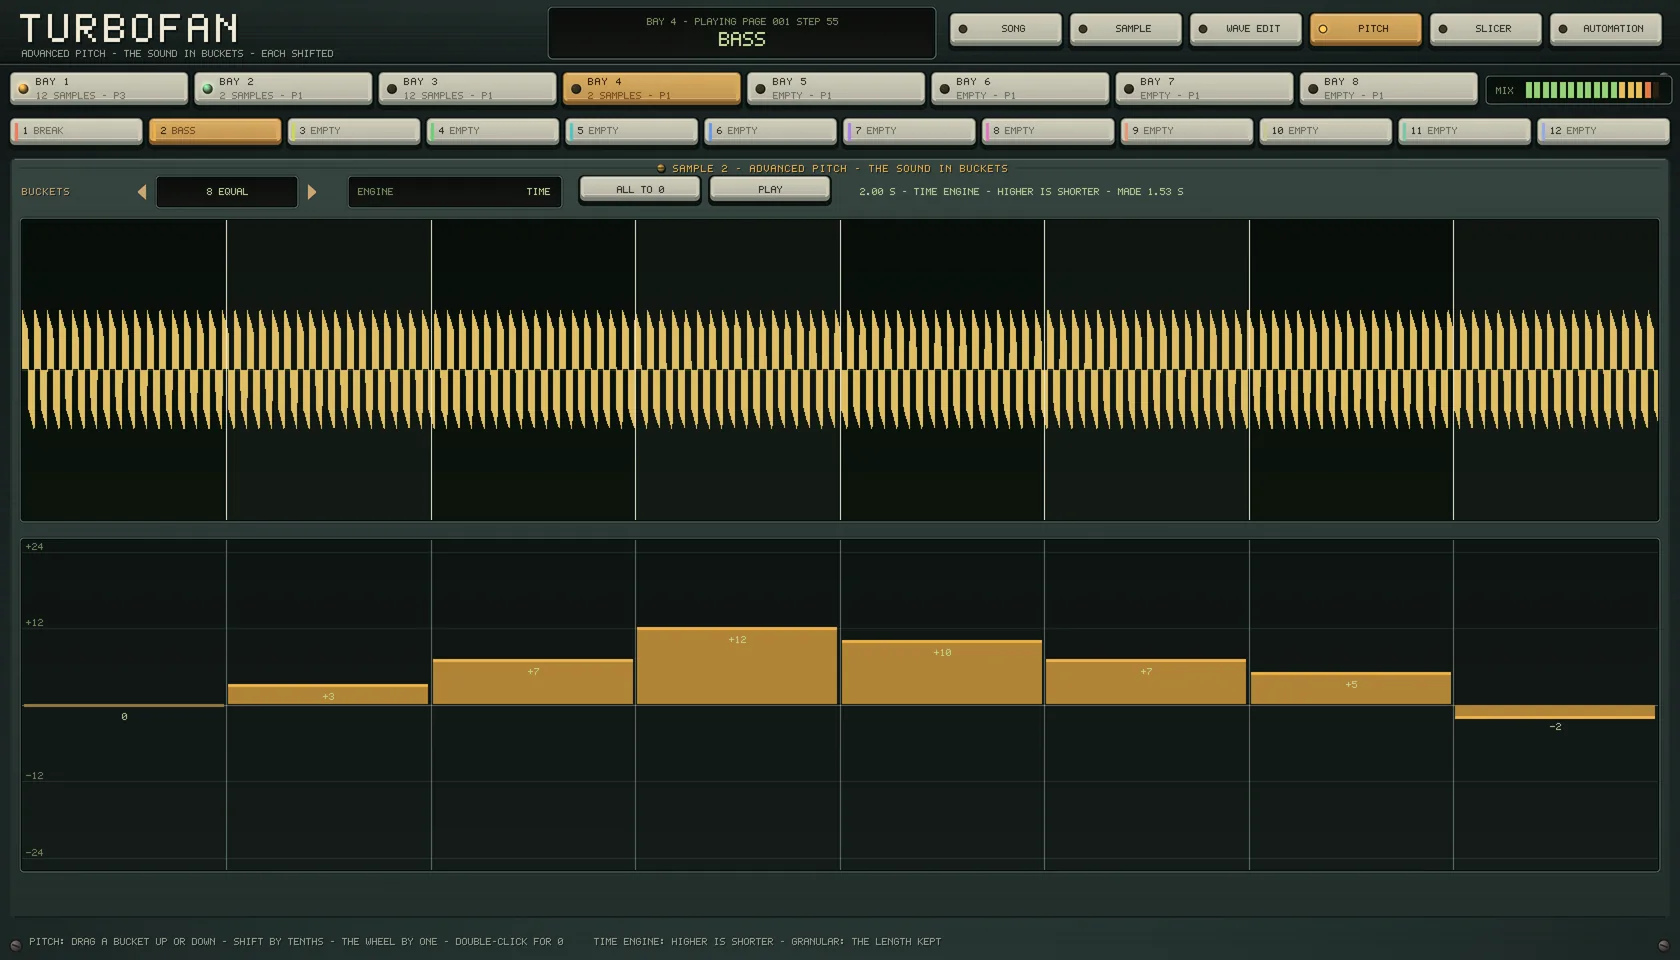This screenshot has width=1680, height=960.
Task: Toggle the Engine Time selector
Action: tap(455, 192)
